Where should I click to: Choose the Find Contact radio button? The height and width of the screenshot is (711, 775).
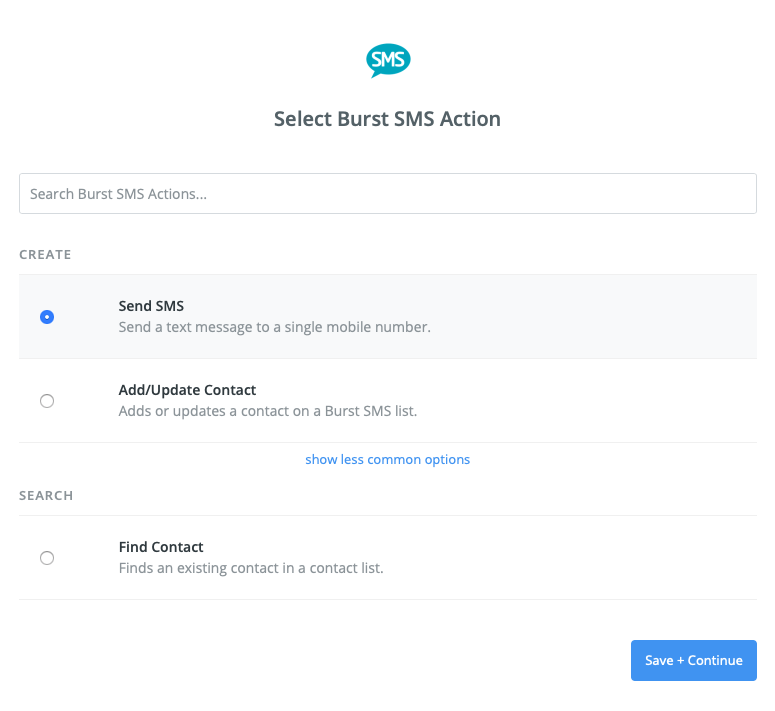47,558
